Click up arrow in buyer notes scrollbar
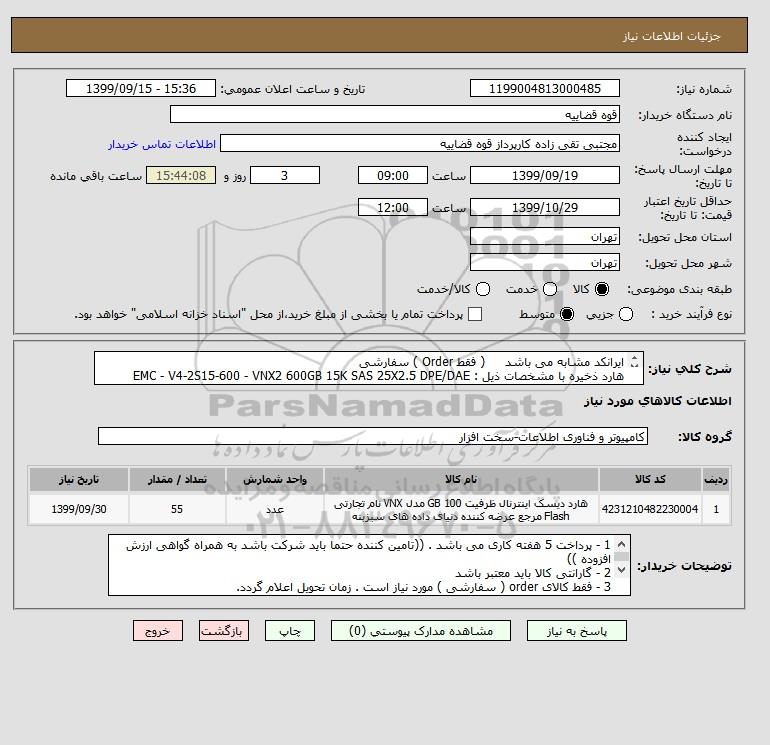This screenshot has width=770, height=745. coord(621,544)
